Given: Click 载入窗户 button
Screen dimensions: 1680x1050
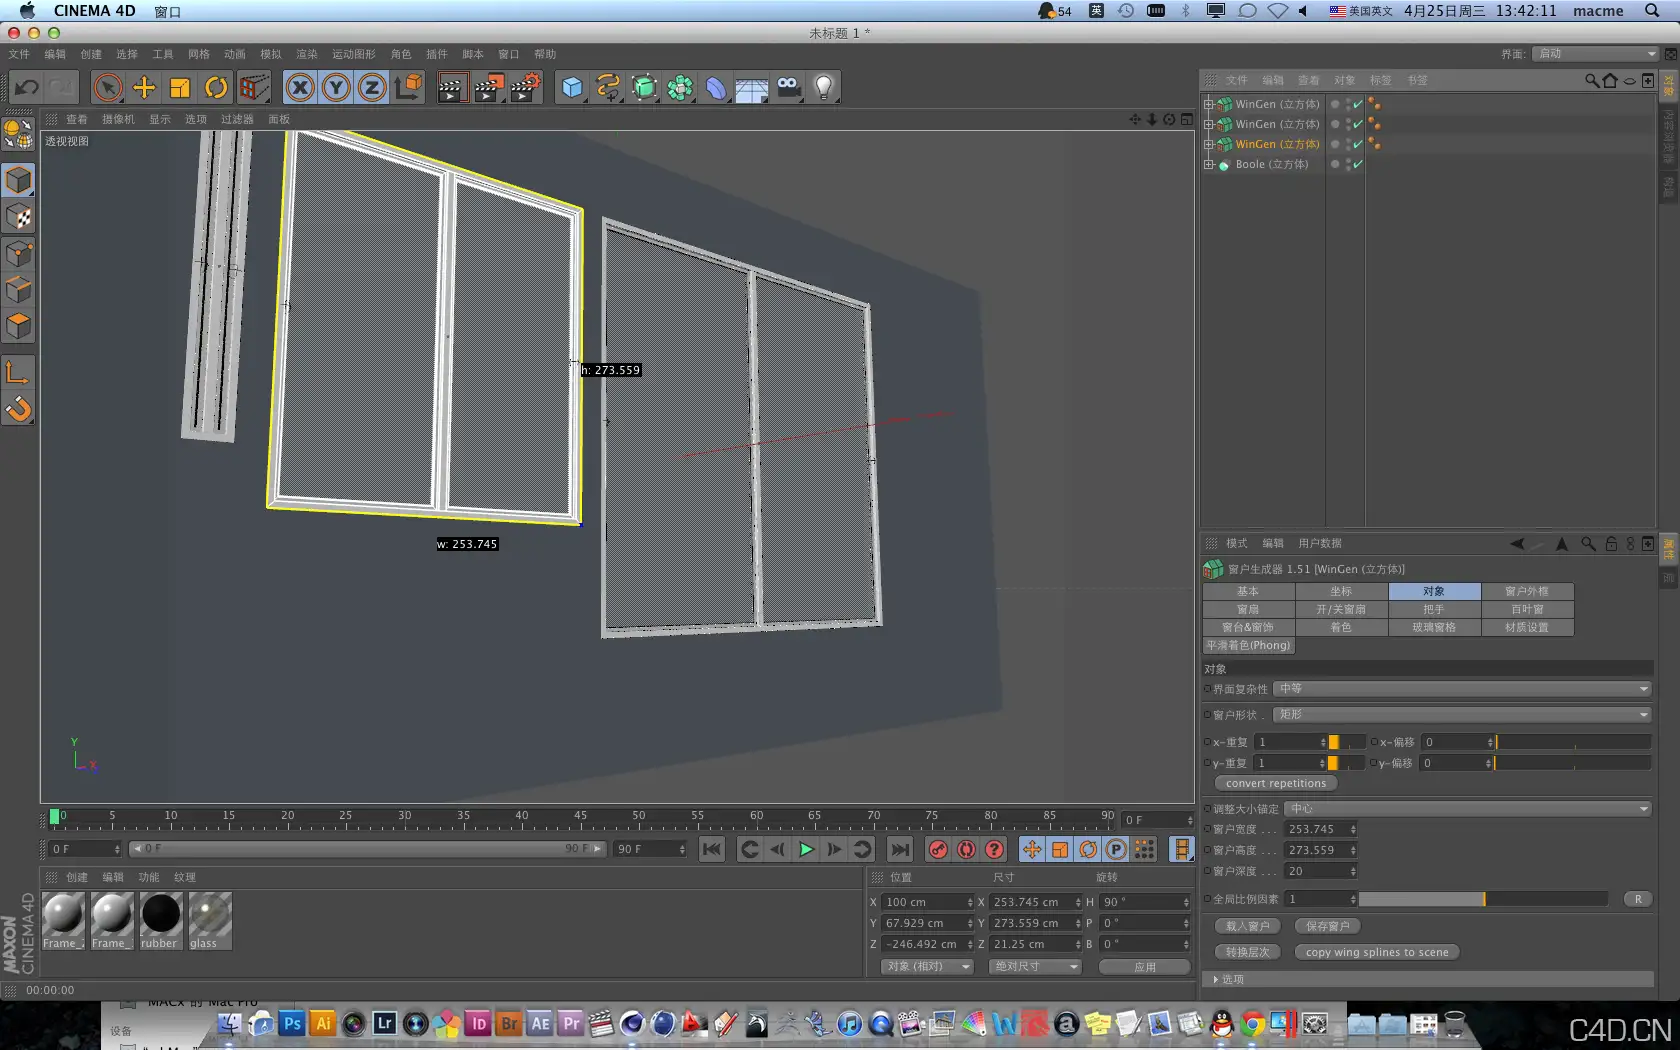Looking at the screenshot, I should [x=1247, y=926].
